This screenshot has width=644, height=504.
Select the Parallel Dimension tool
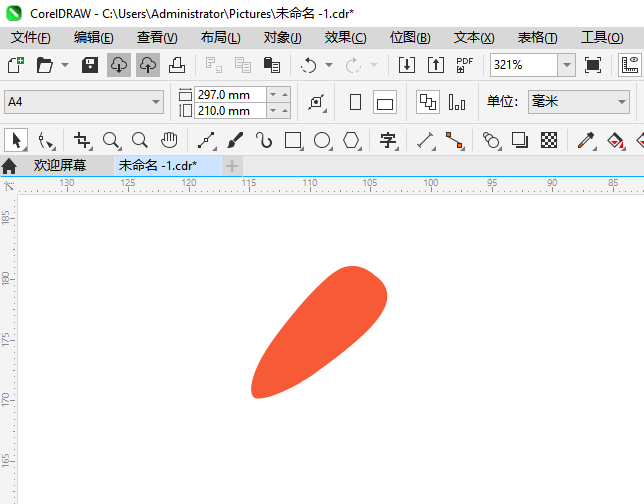[x=426, y=140]
